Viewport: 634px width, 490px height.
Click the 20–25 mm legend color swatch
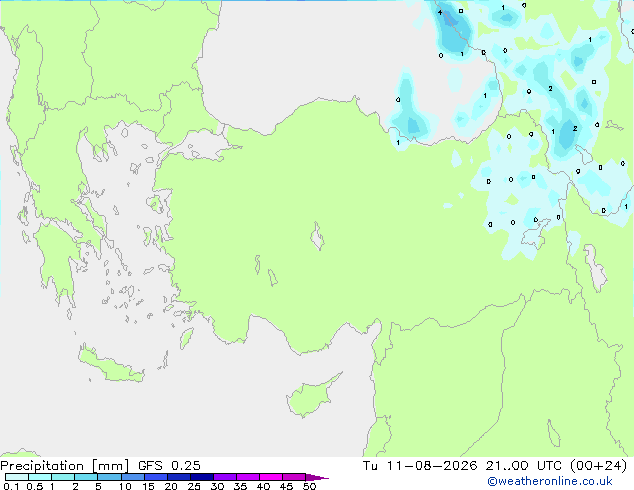[178, 477]
